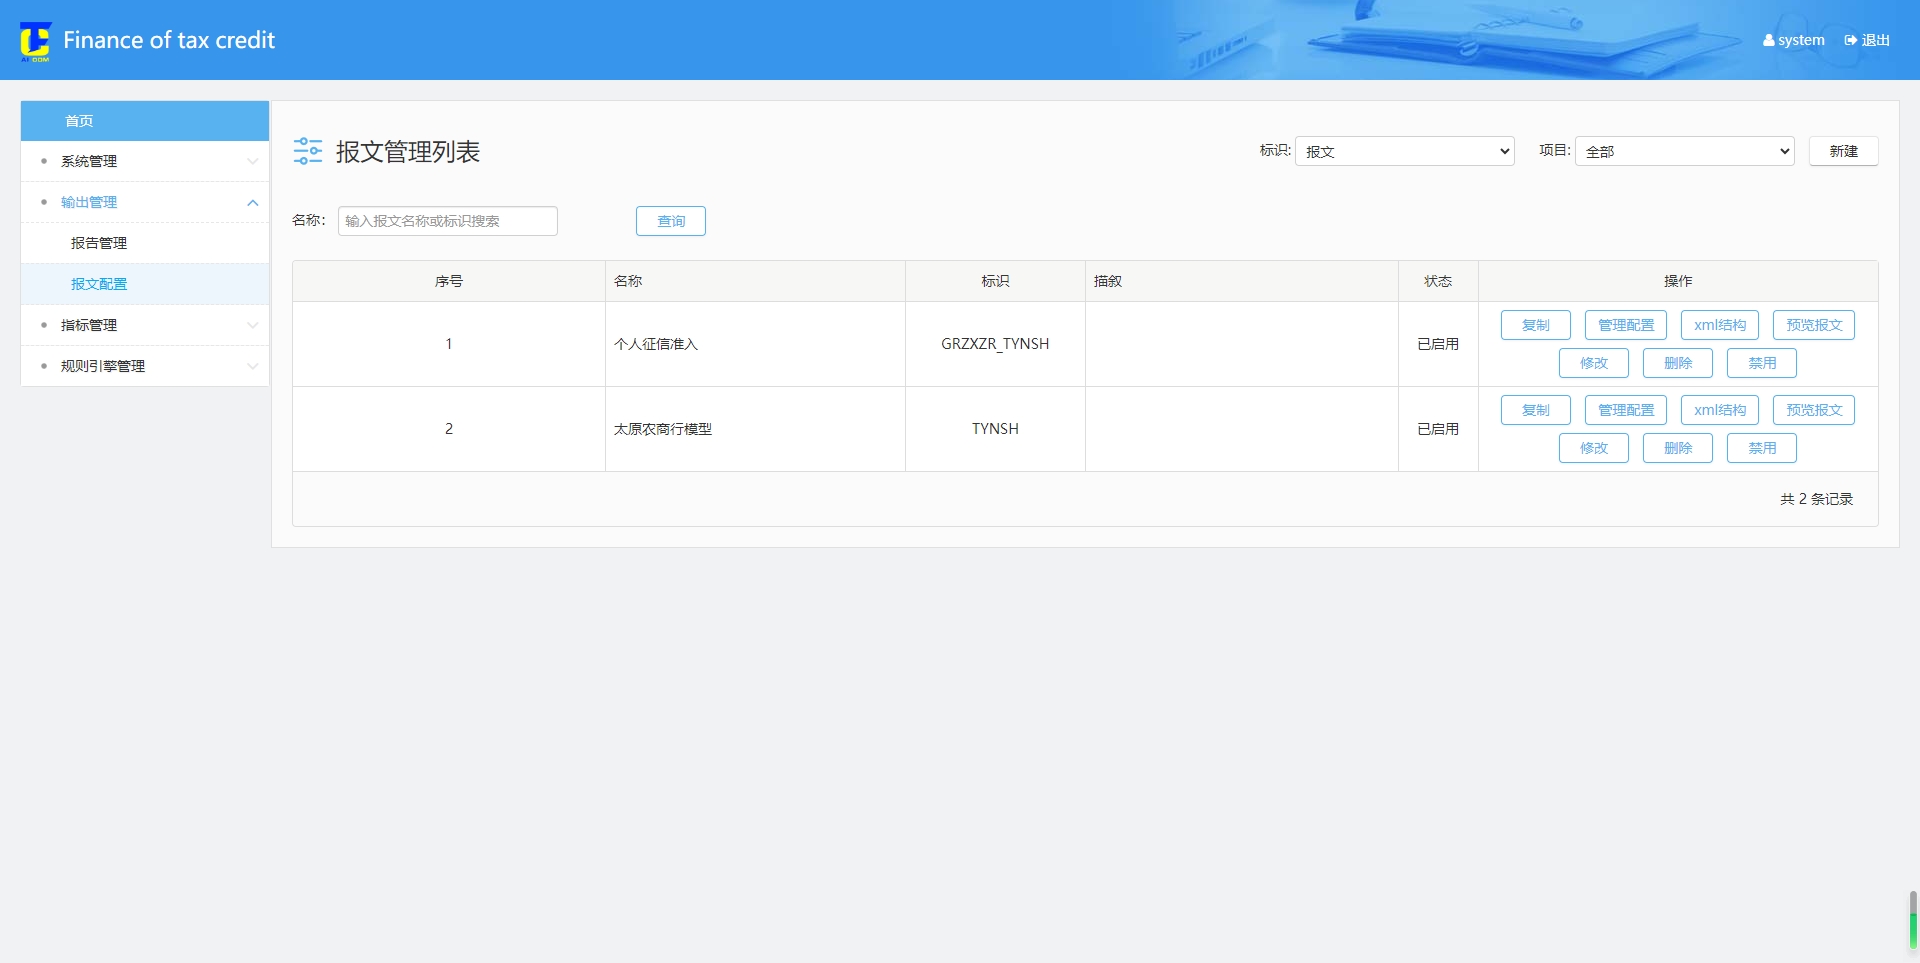Click the page vertical scrollbar thumb
Image resolution: width=1920 pixels, height=963 pixels.
pos(1913,920)
